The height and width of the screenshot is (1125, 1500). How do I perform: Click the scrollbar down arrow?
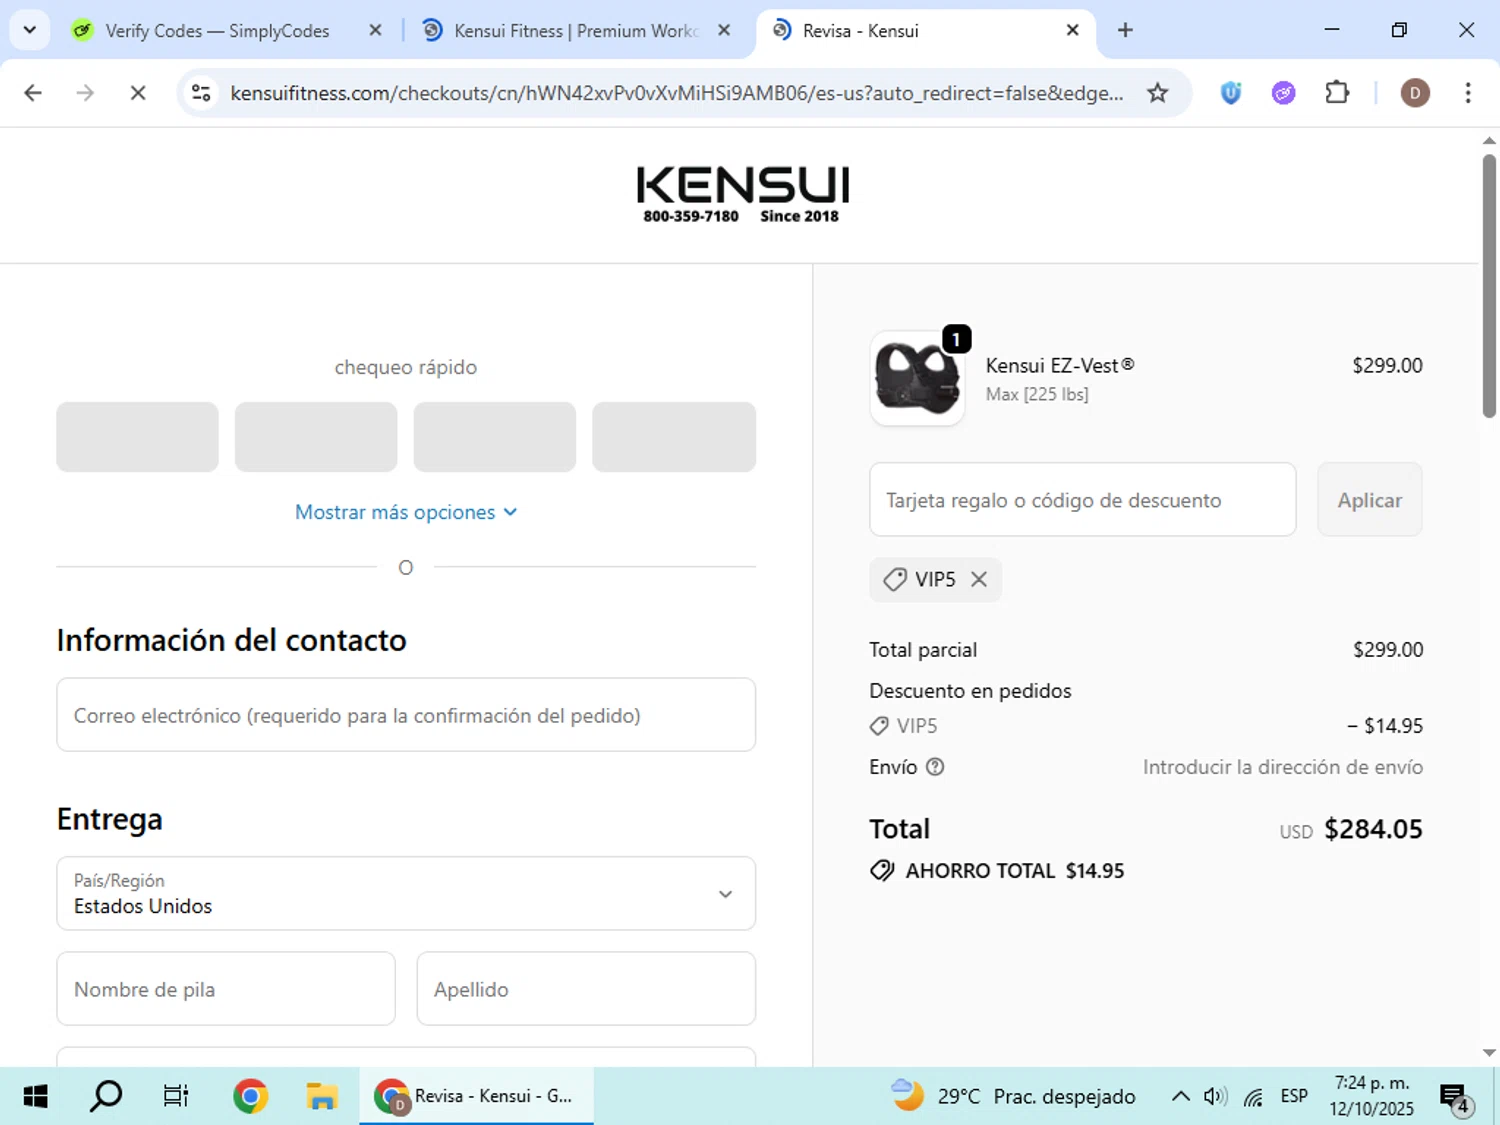1489,1052
